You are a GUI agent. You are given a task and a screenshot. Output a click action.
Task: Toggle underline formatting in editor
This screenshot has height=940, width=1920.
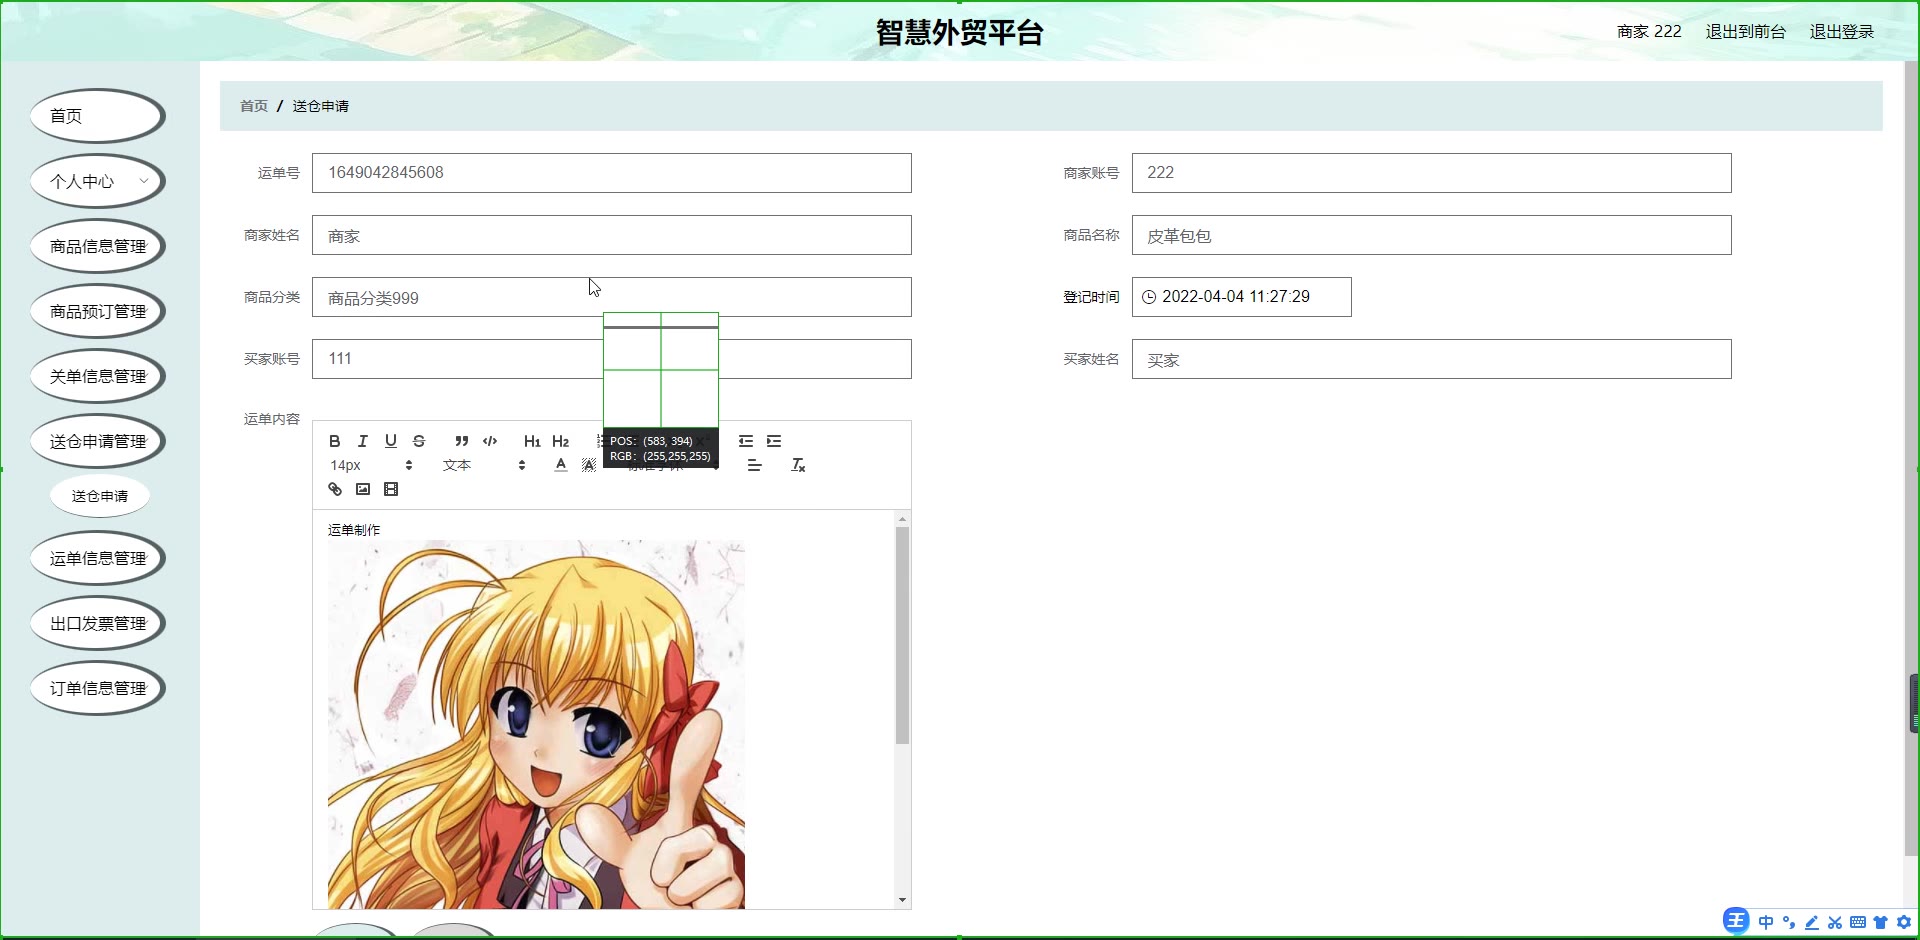[x=391, y=441]
